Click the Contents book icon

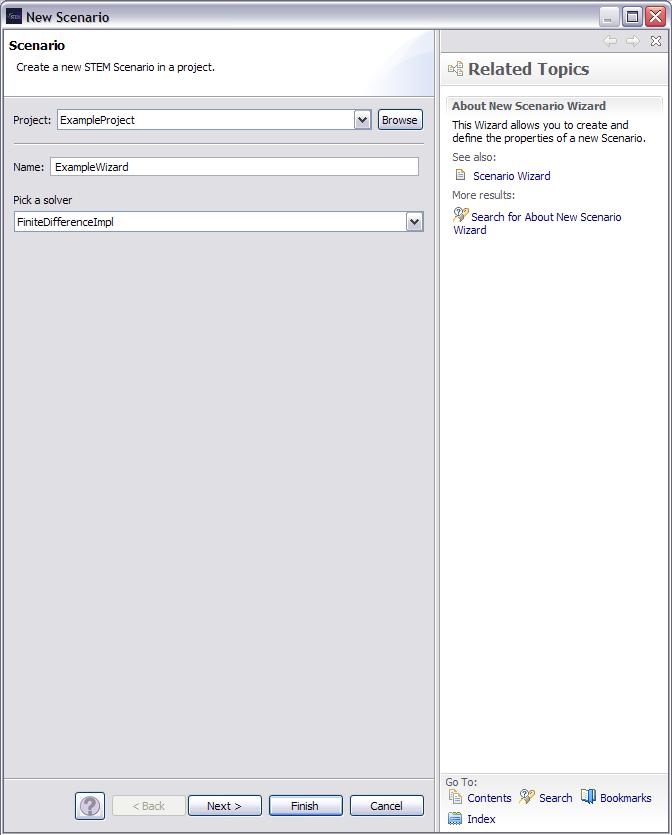pyautogui.click(x=455, y=797)
